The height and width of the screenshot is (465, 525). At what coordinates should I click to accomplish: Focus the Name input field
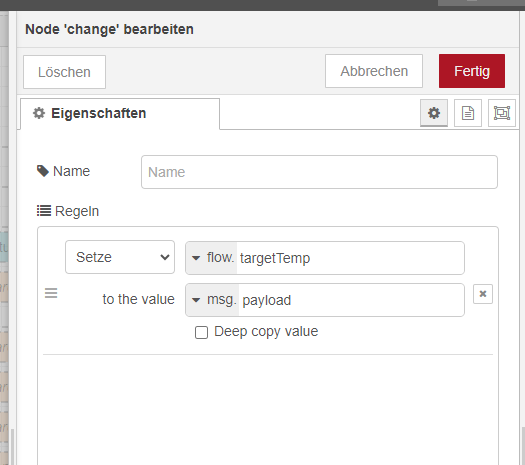[x=319, y=172]
